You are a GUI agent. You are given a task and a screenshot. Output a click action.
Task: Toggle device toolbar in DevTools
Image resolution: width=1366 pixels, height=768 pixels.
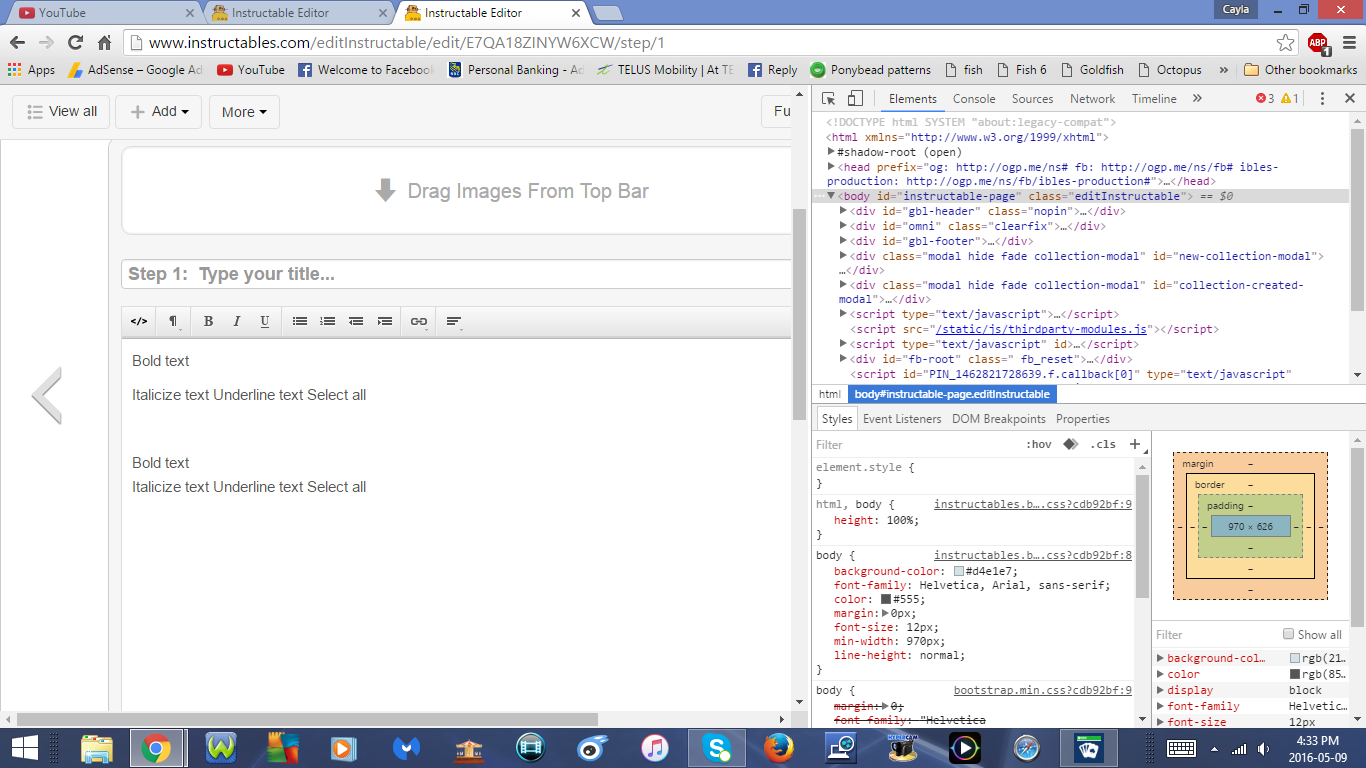coord(855,99)
